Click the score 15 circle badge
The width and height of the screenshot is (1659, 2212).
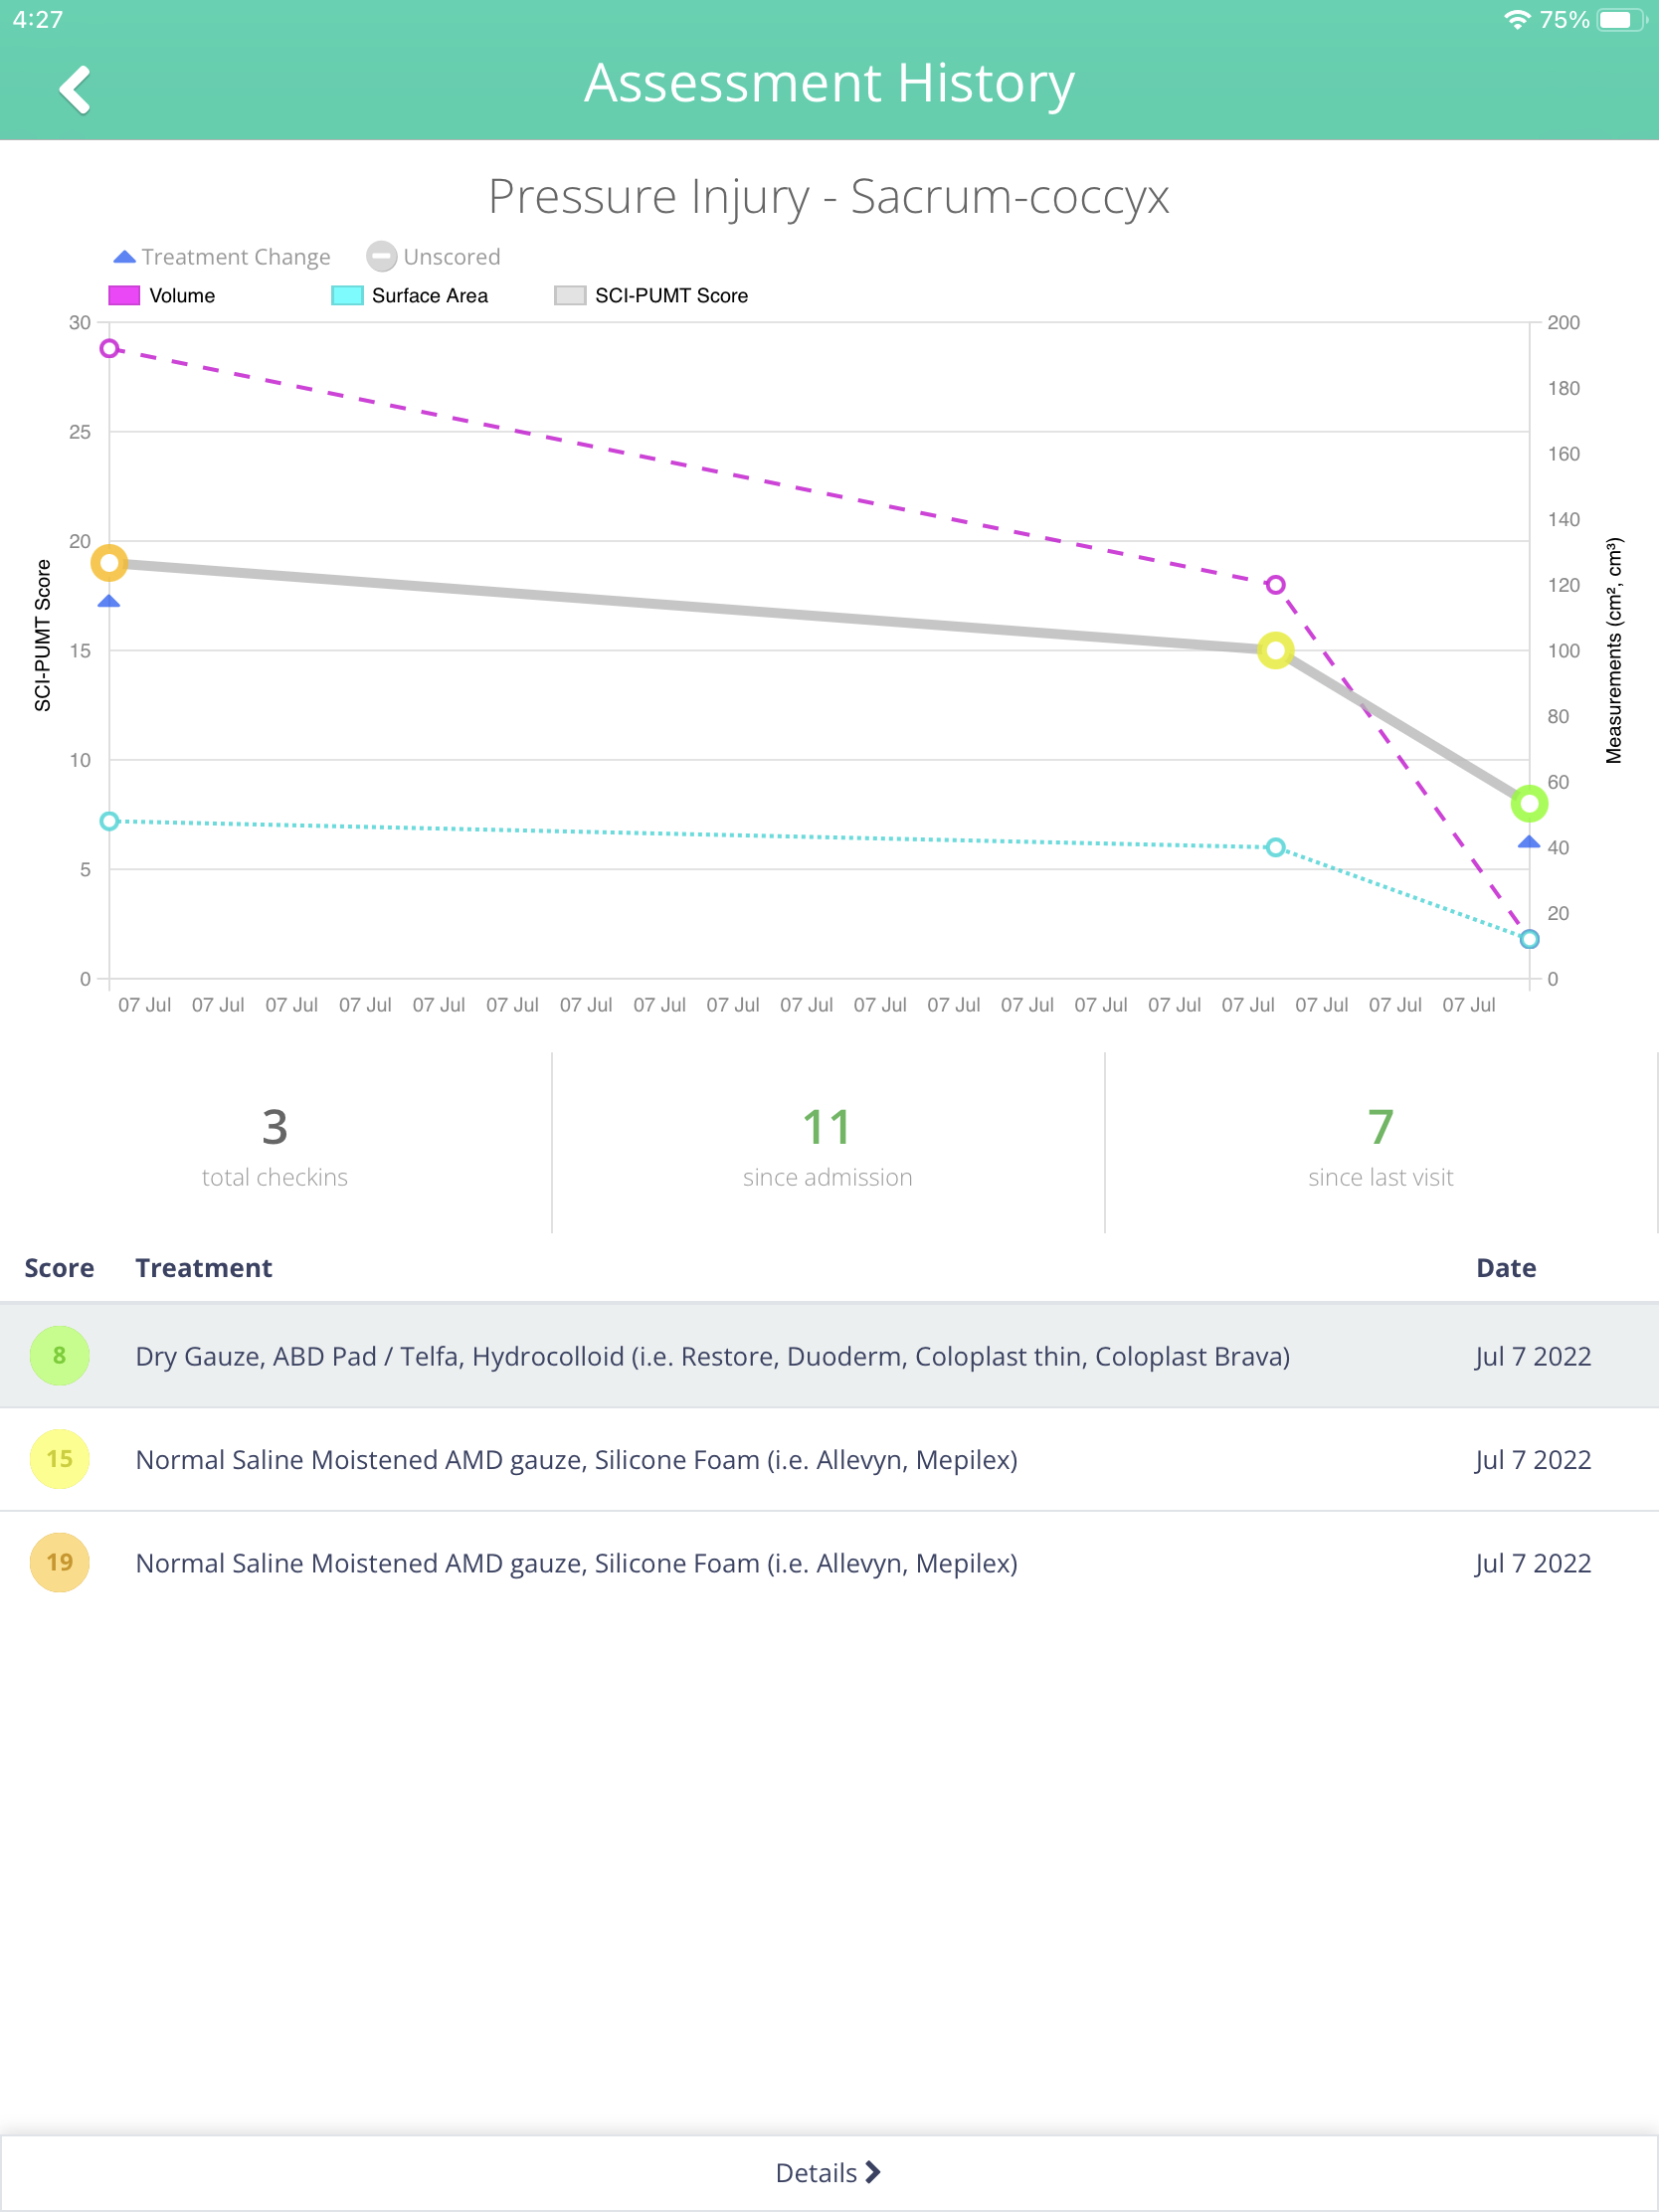(x=59, y=1459)
